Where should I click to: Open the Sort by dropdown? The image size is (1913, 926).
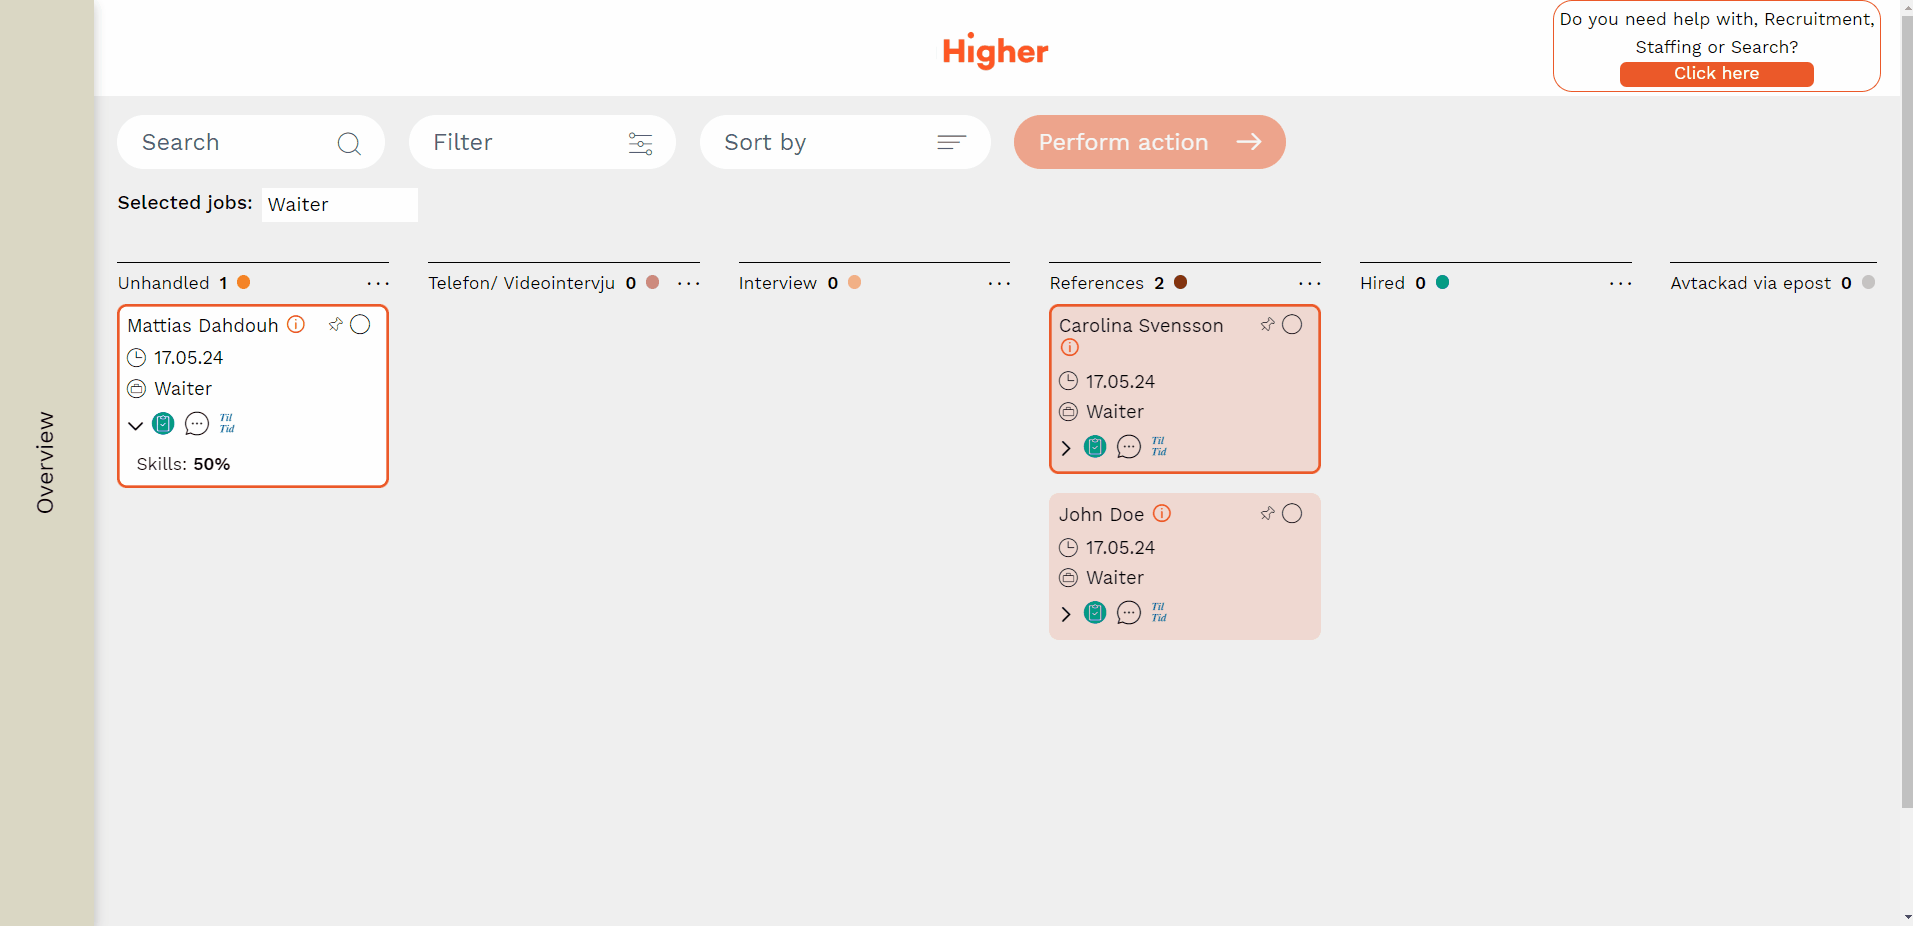pos(845,142)
